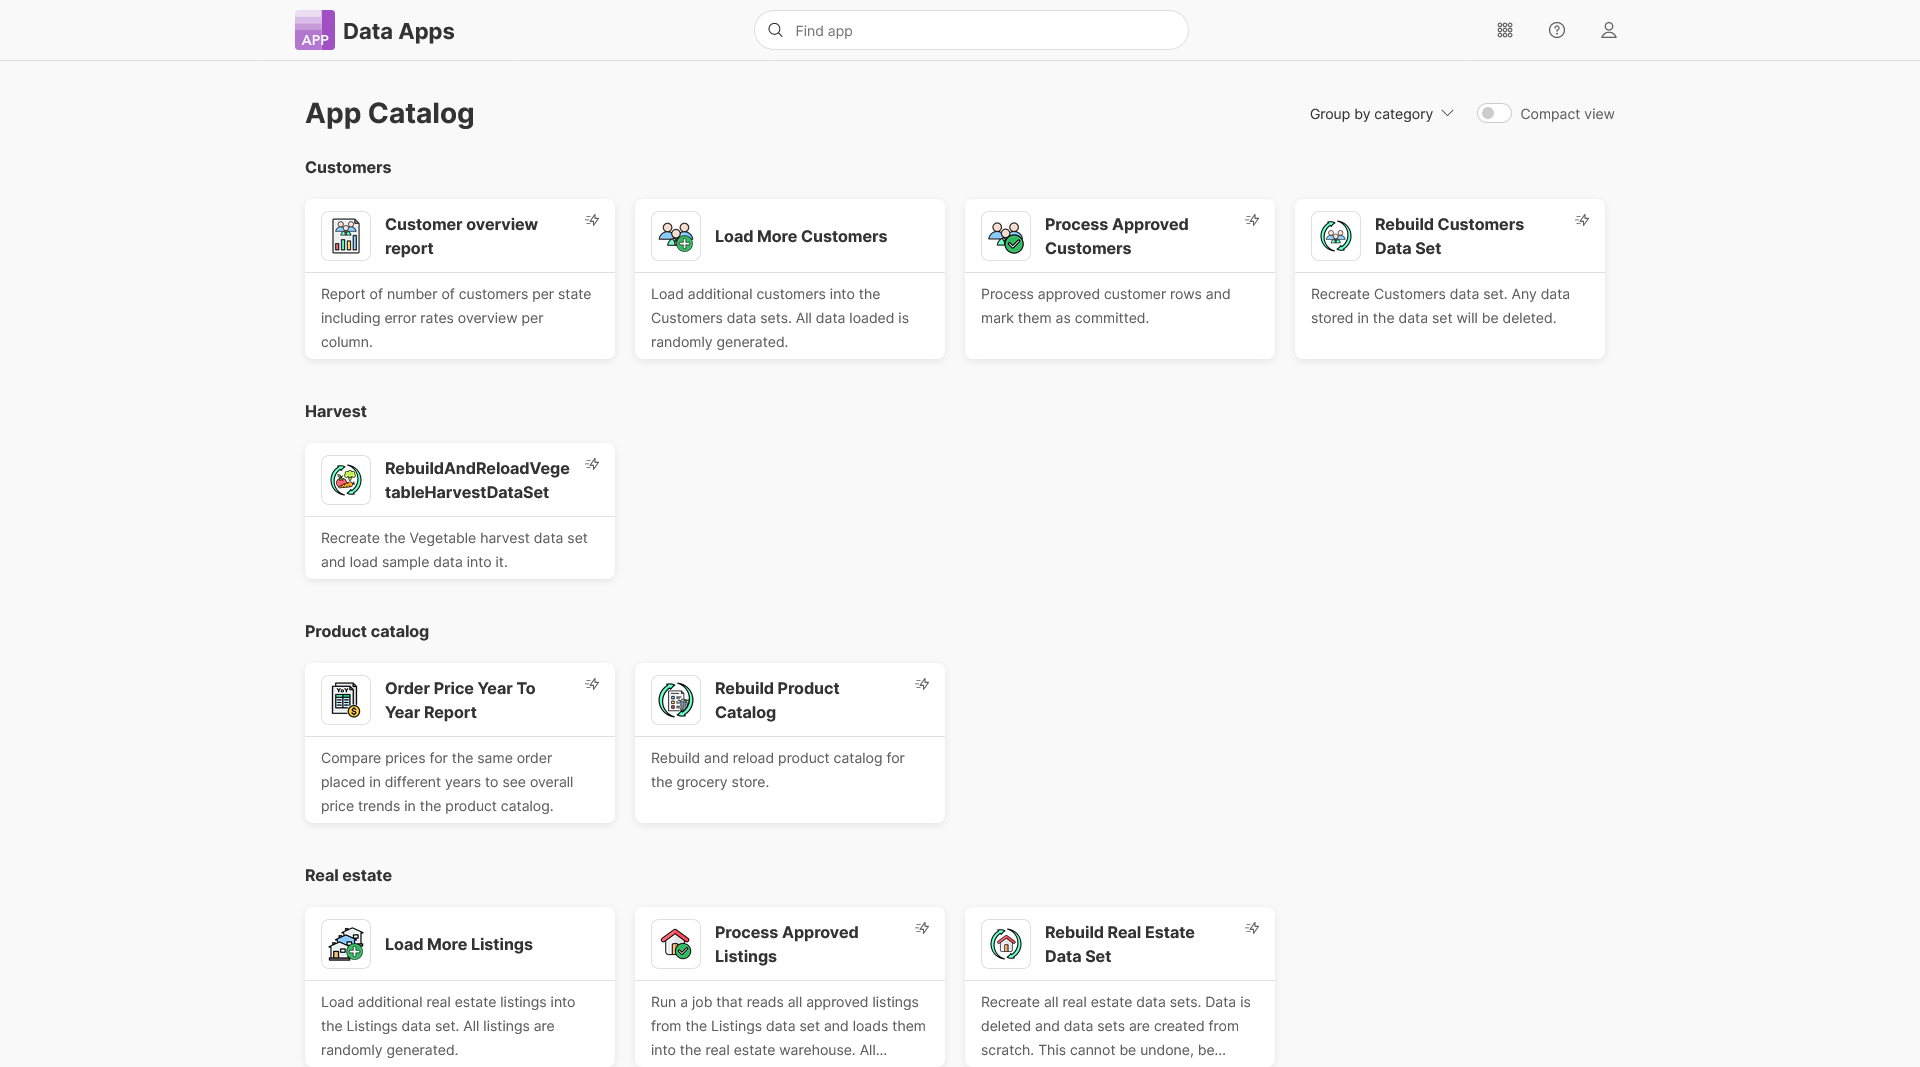Viewport: 1920px width, 1067px height.
Task: Click the Customer overview report chart icon
Action: (x=346, y=236)
